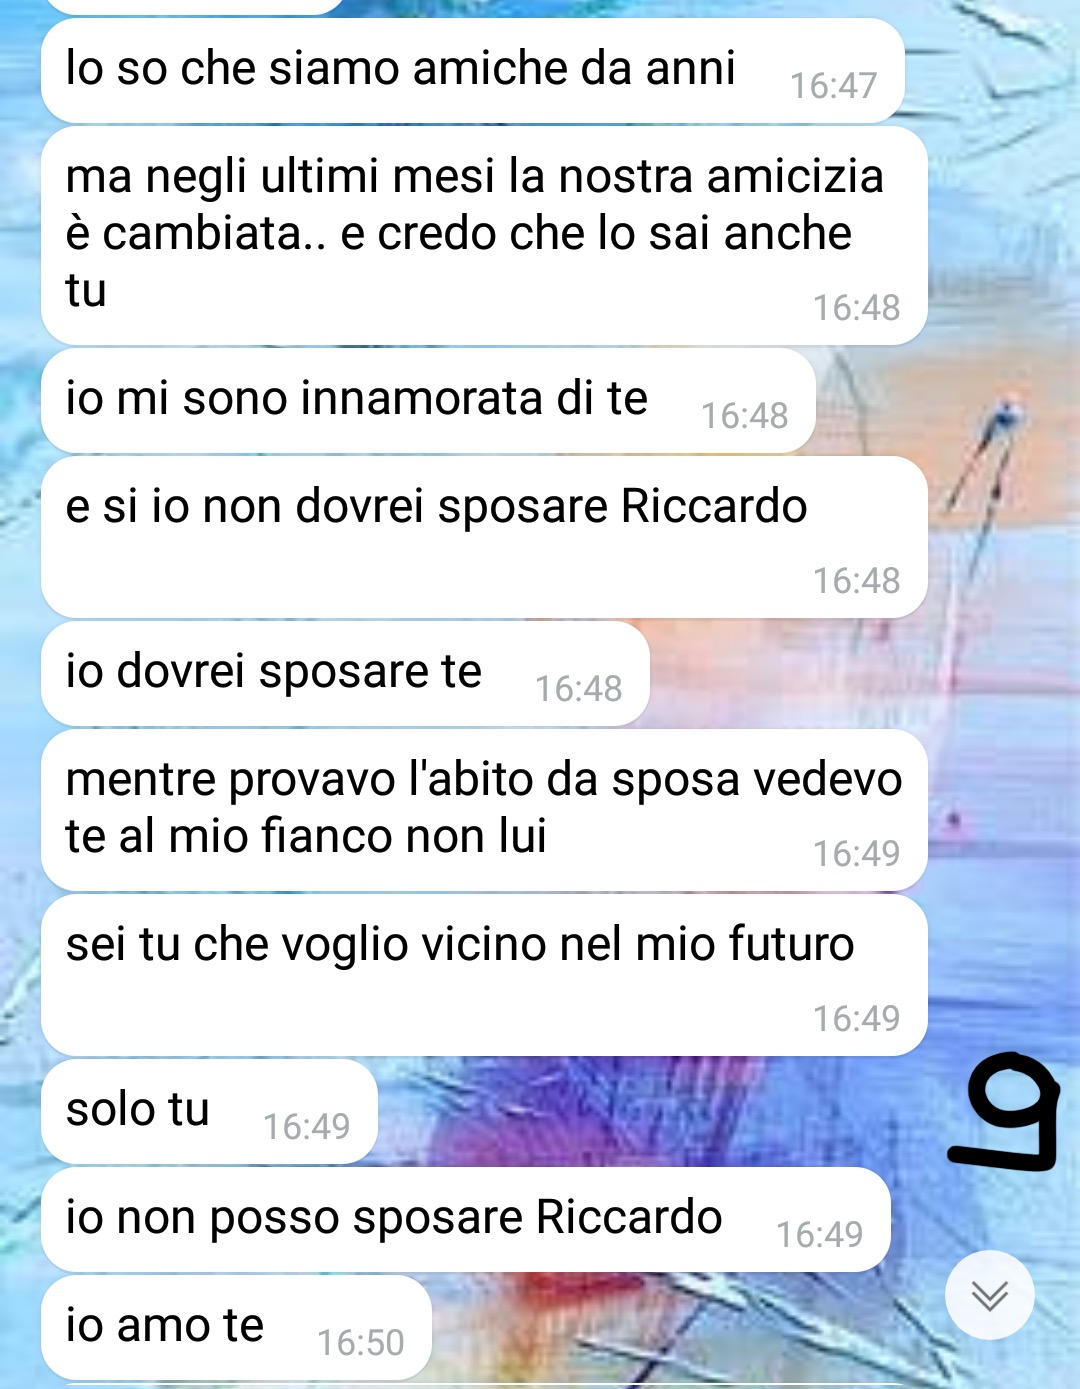The height and width of the screenshot is (1389, 1080).
Task: Tap the 16:49 timestamp beside 'solo tu'
Action: coord(306,1127)
